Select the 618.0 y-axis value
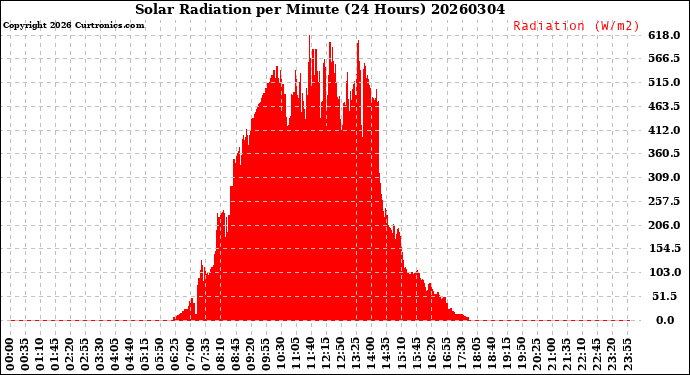The height and width of the screenshot is (375, 690). tap(664, 35)
